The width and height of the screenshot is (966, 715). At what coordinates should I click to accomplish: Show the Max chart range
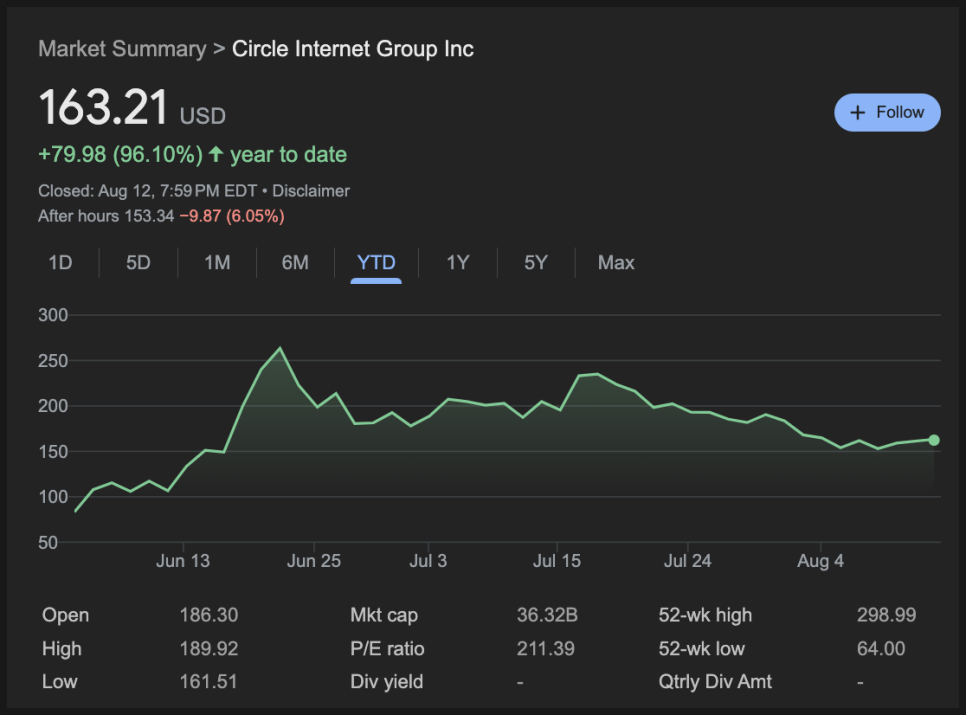tap(616, 263)
